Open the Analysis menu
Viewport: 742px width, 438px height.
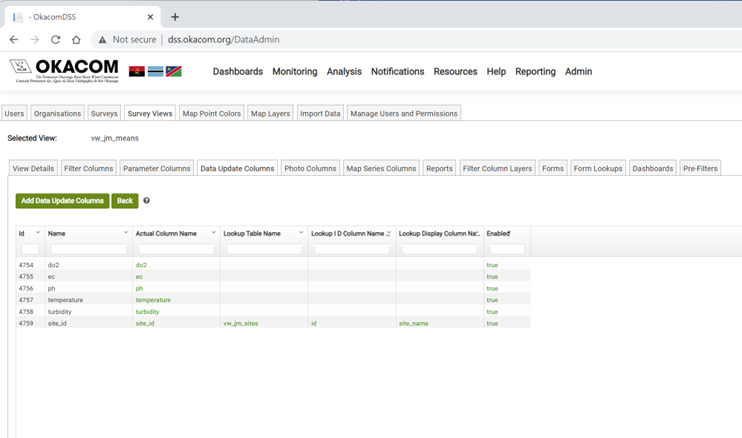click(x=344, y=71)
